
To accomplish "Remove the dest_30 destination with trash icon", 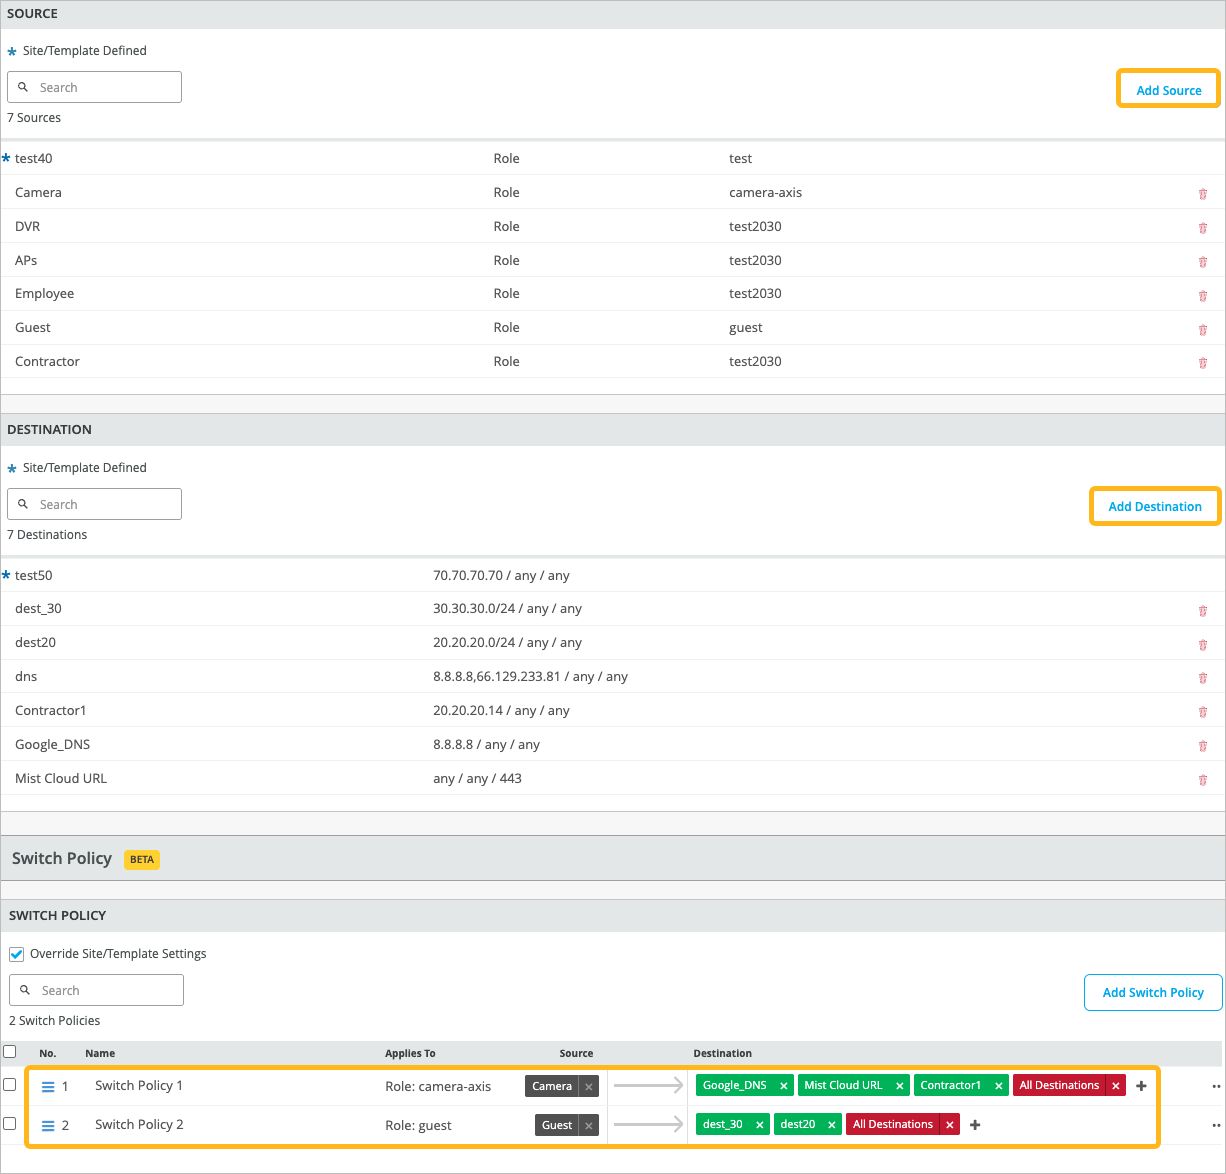I will (1202, 610).
